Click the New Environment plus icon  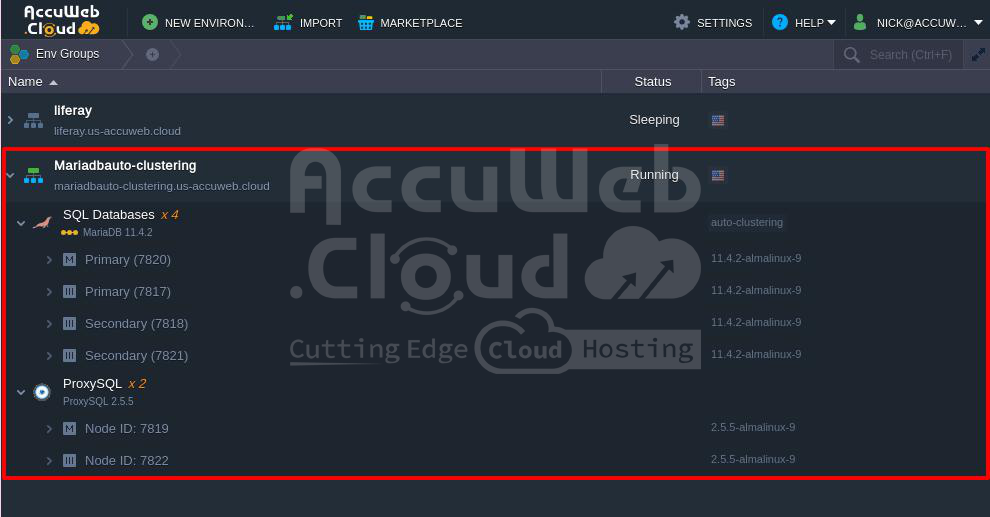click(150, 22)
